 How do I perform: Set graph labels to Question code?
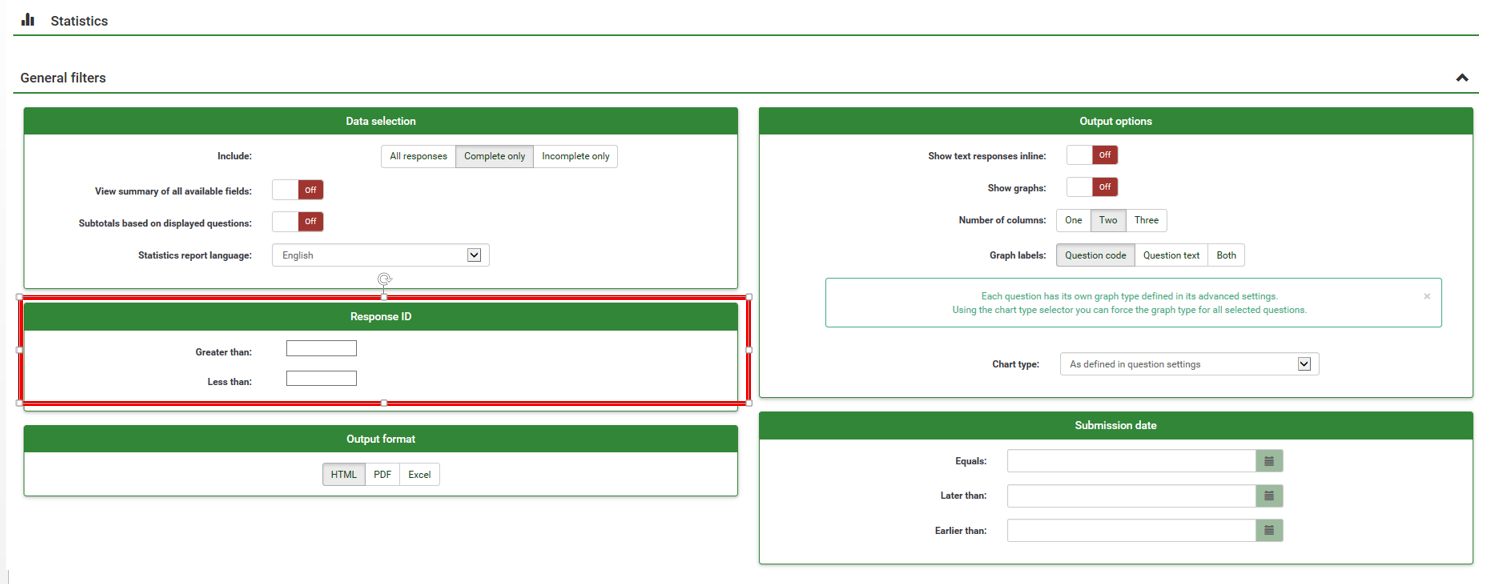click(x=1096, y=255)
